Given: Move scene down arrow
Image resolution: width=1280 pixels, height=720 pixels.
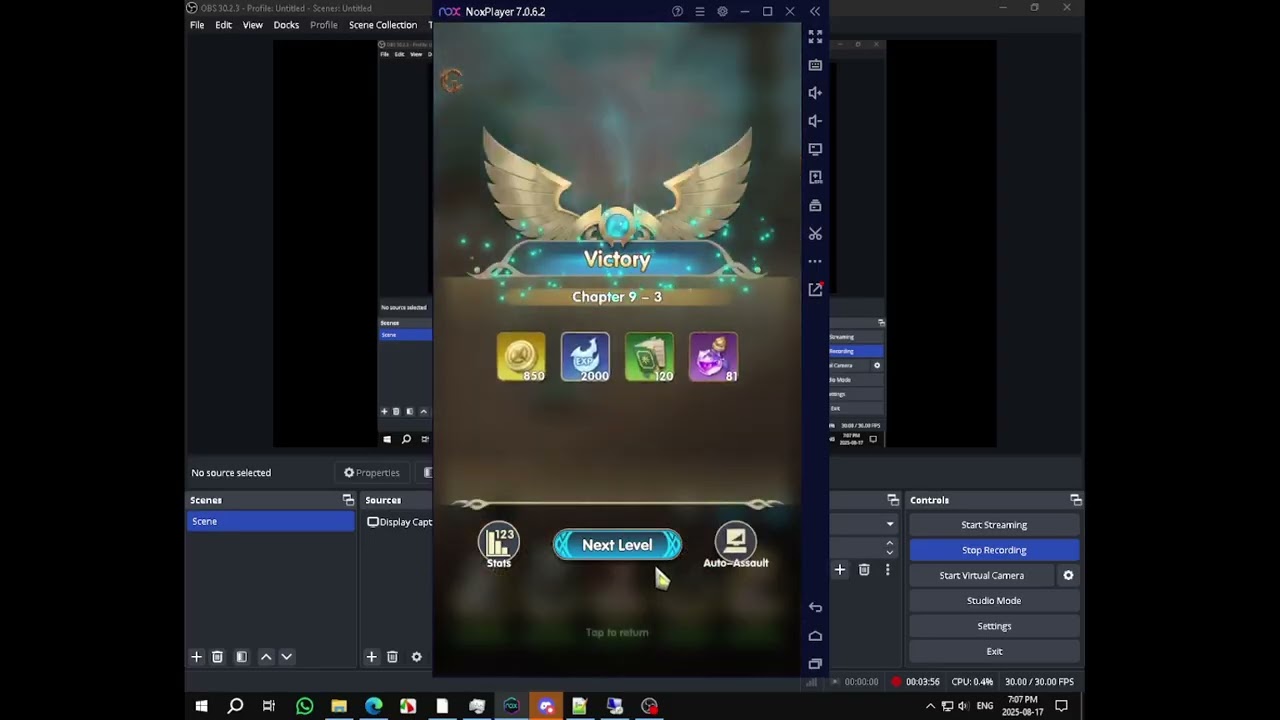Looking at the screenshot, I should tap(286, 657).
